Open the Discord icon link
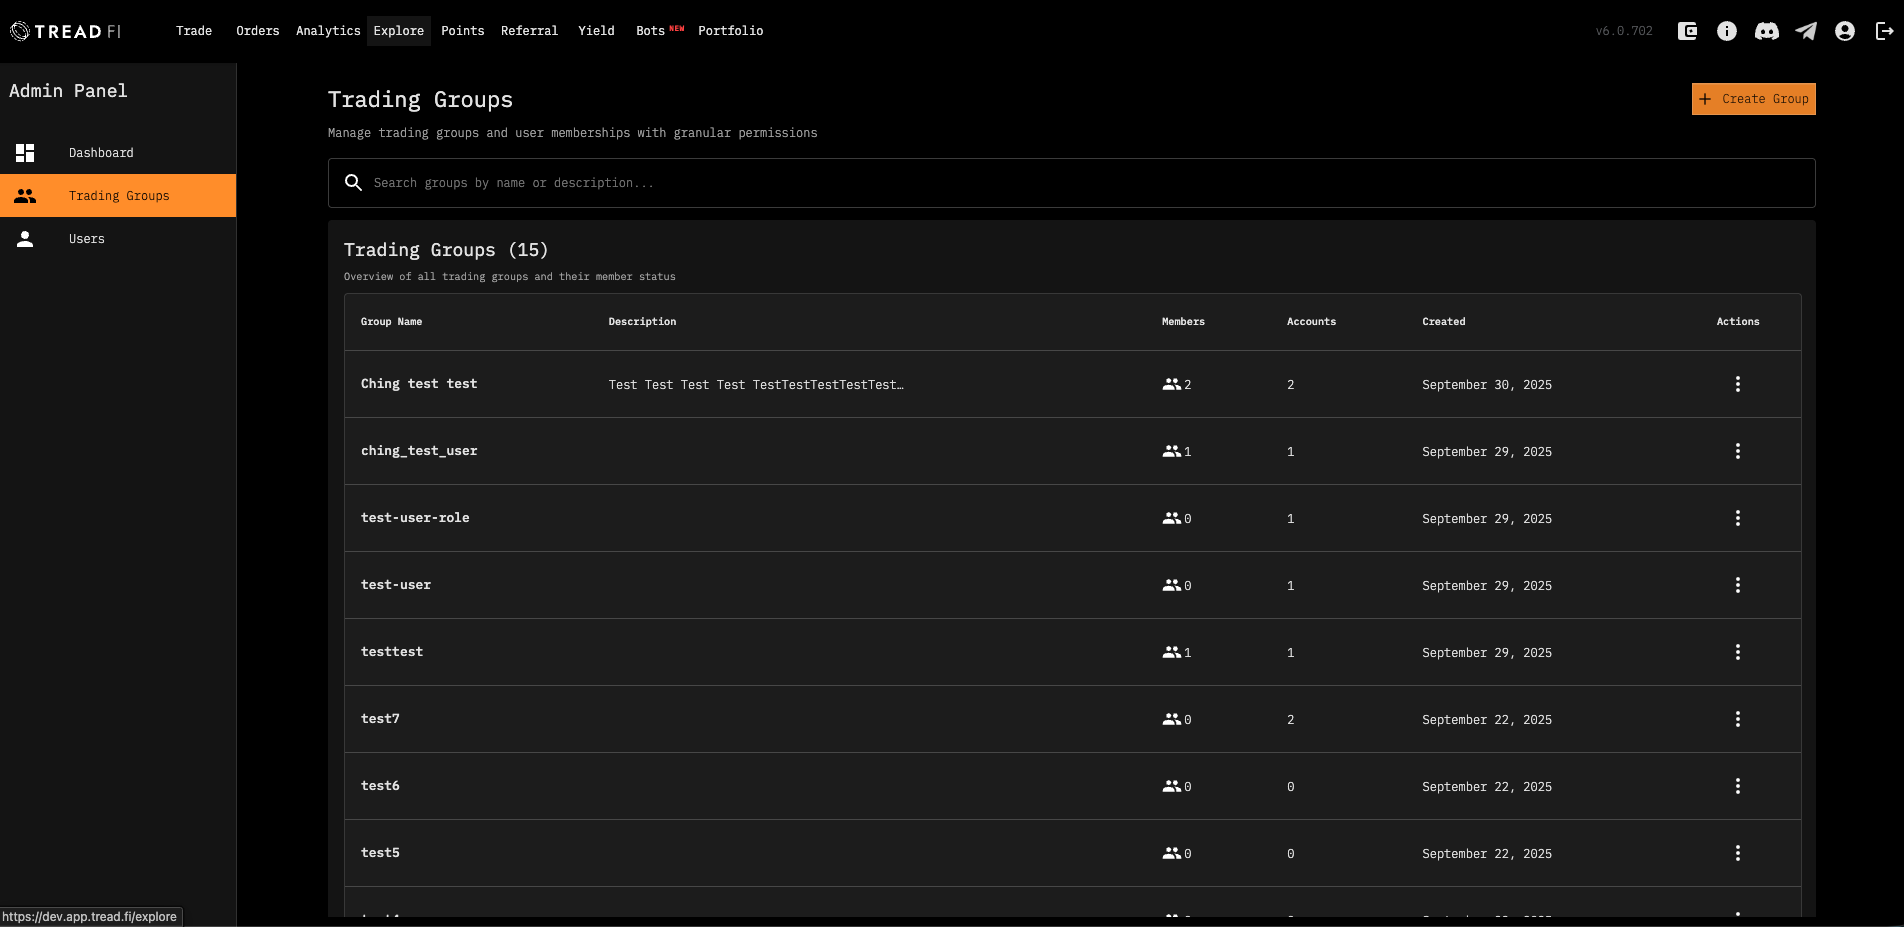The height and width of the screenshot is (927, 1904). (x=1767, y=31)
